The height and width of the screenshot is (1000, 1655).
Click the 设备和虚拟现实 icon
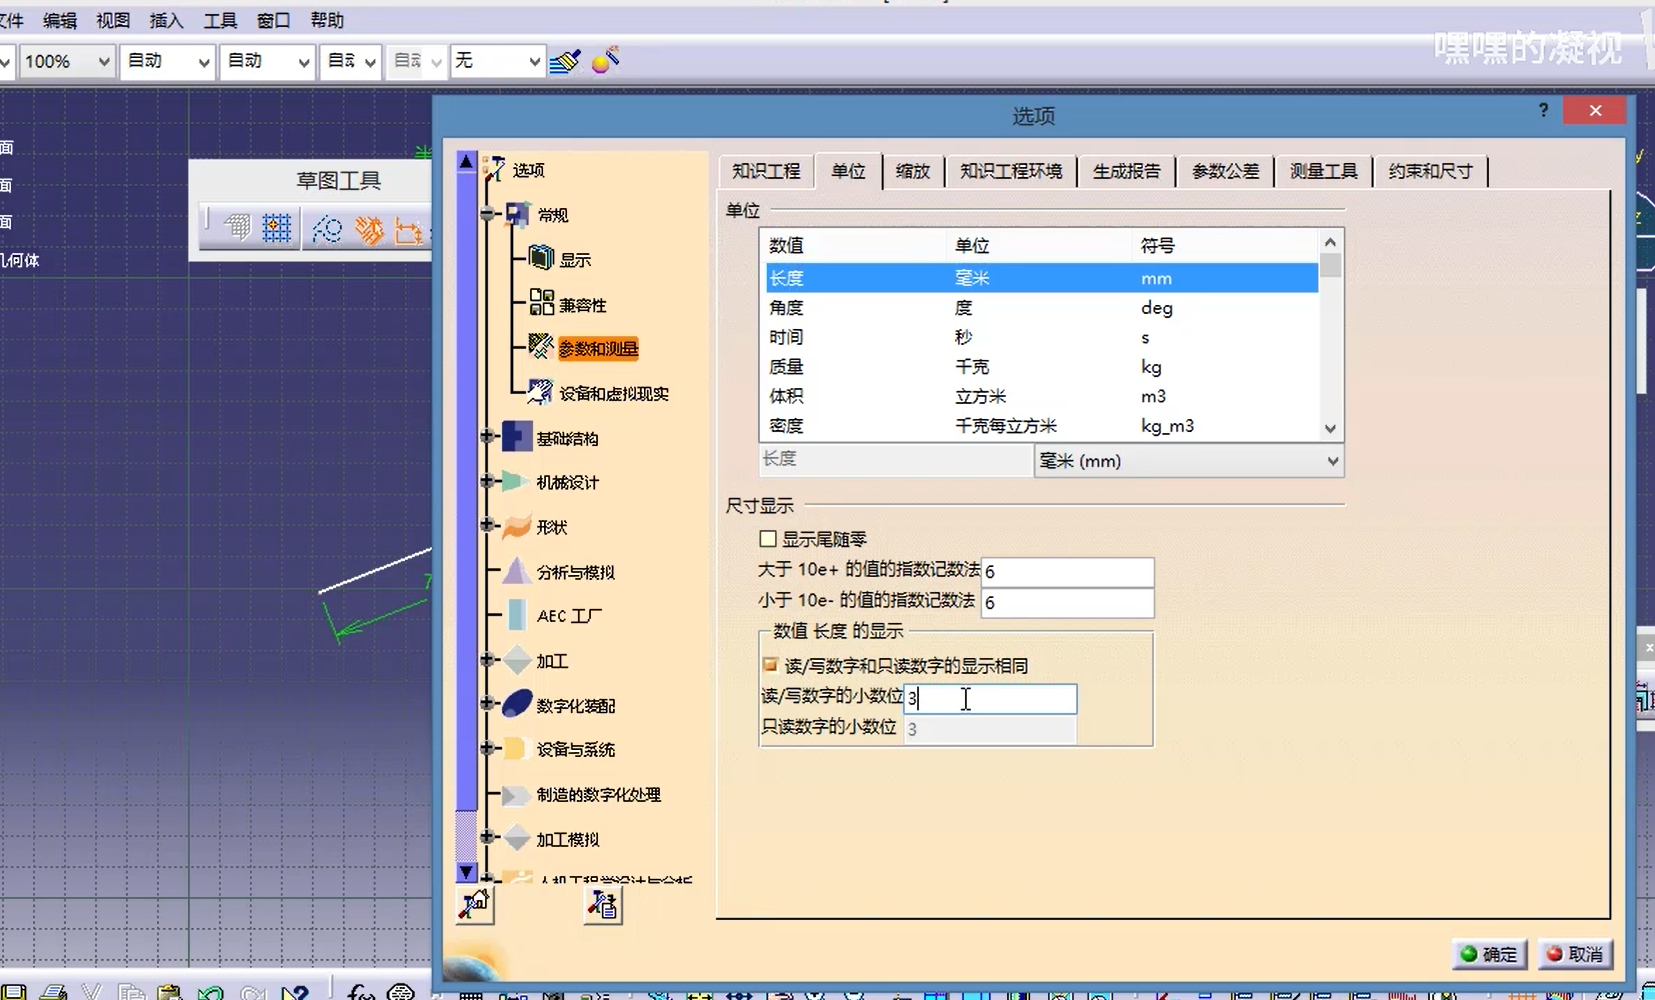tap(541, 391)
